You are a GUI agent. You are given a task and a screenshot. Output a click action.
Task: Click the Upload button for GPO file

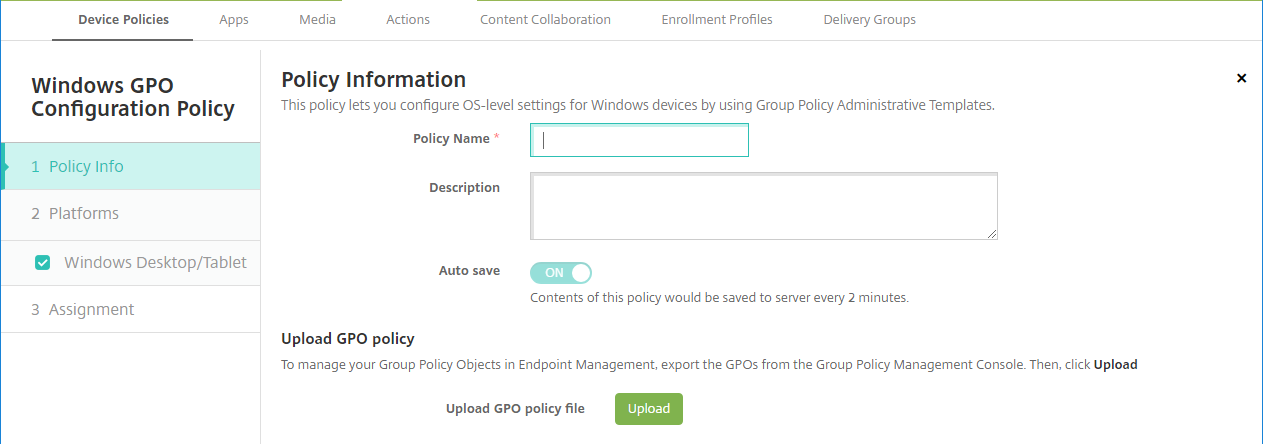[x=648, y=408]
